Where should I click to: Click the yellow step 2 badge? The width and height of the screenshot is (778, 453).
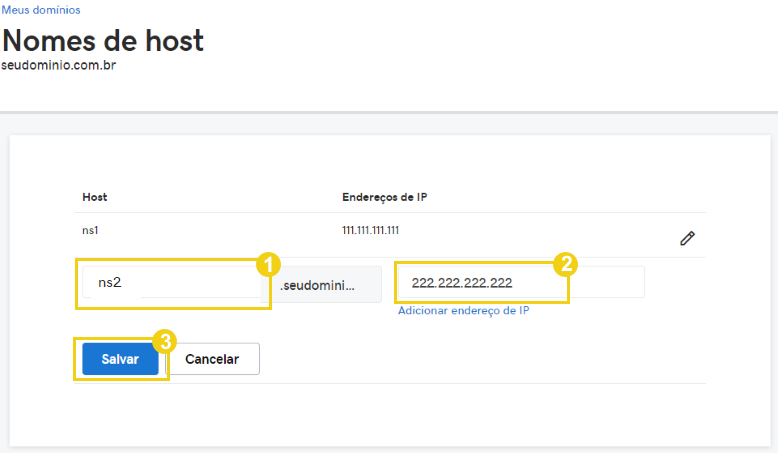(x=566, y=264)
